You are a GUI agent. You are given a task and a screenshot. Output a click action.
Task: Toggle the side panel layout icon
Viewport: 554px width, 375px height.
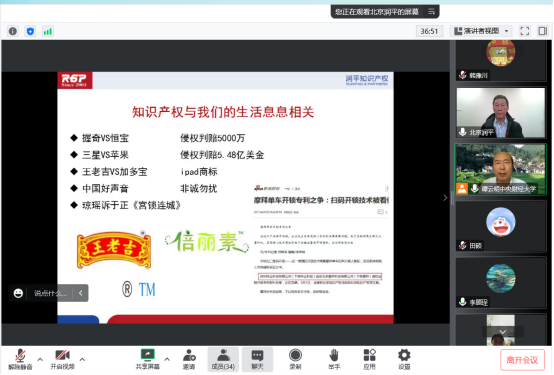pos(543,31)
